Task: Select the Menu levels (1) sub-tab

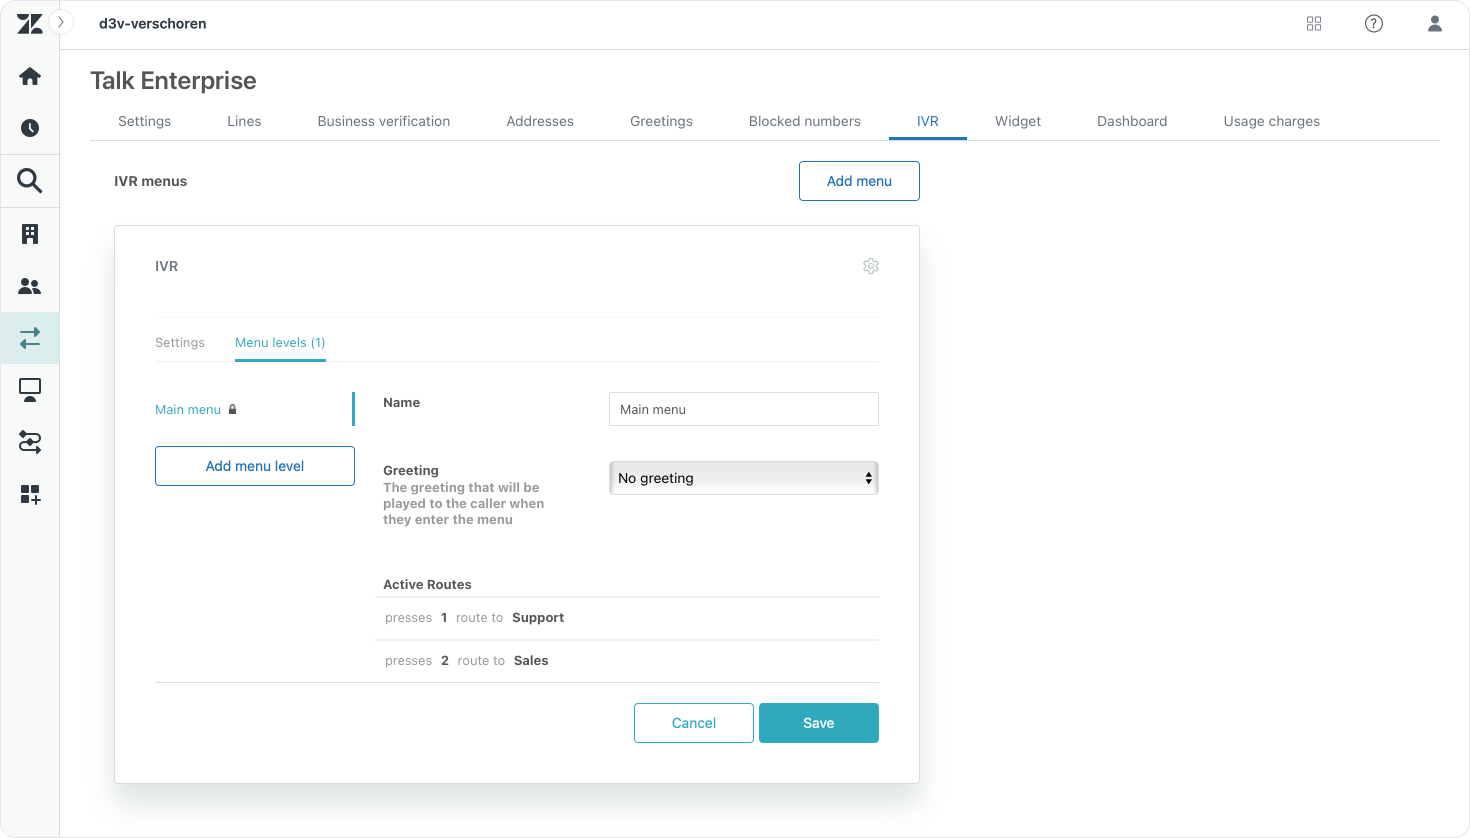Action: (280, 342)
